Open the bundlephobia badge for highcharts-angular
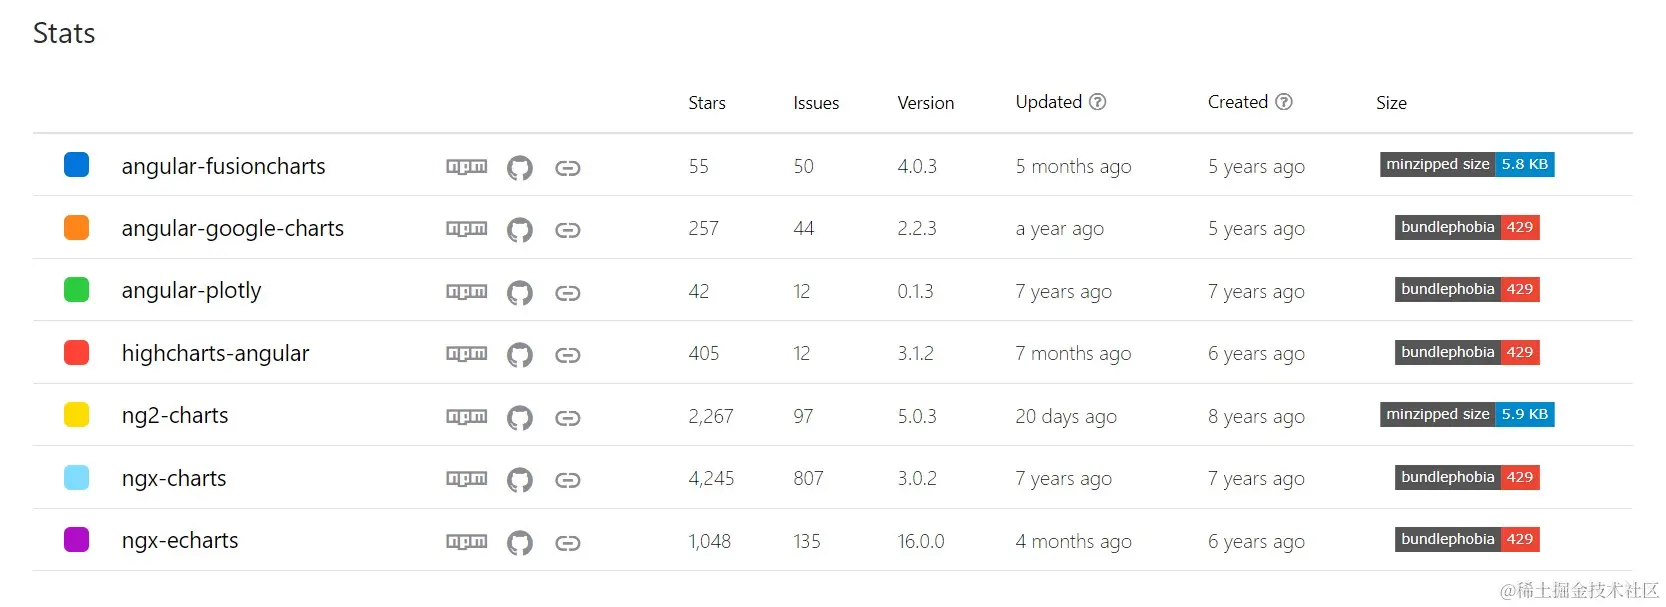 click(1466, 352)
